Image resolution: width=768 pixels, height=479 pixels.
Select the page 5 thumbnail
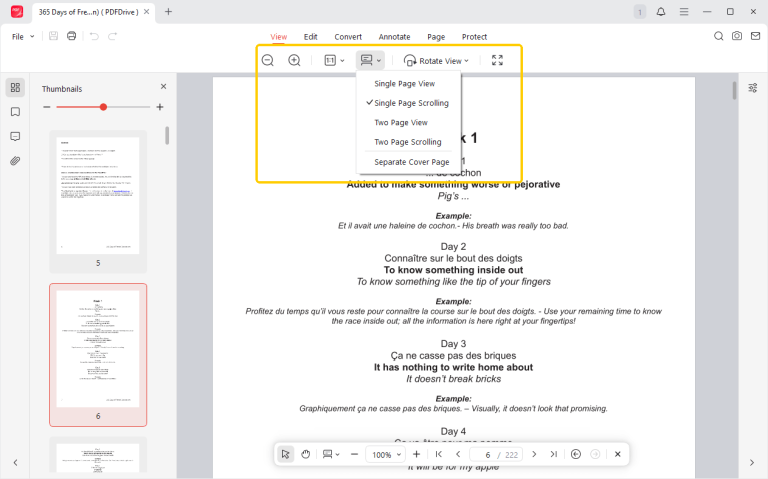98,195
